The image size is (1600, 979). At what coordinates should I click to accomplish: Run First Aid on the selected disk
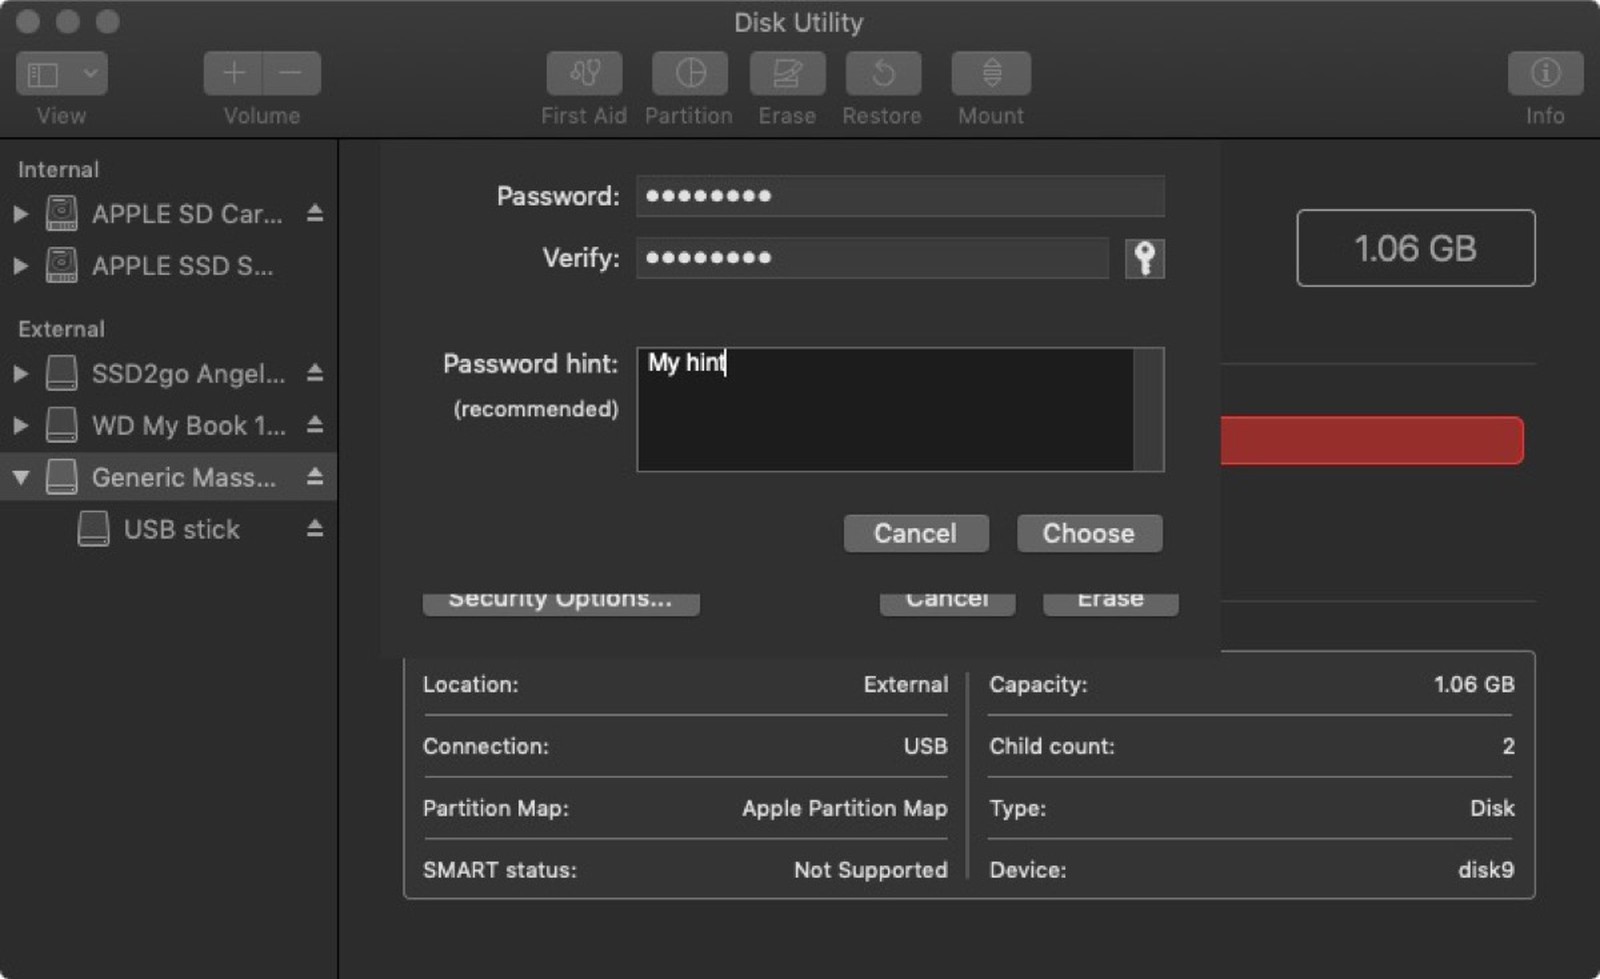pos(583,73)
